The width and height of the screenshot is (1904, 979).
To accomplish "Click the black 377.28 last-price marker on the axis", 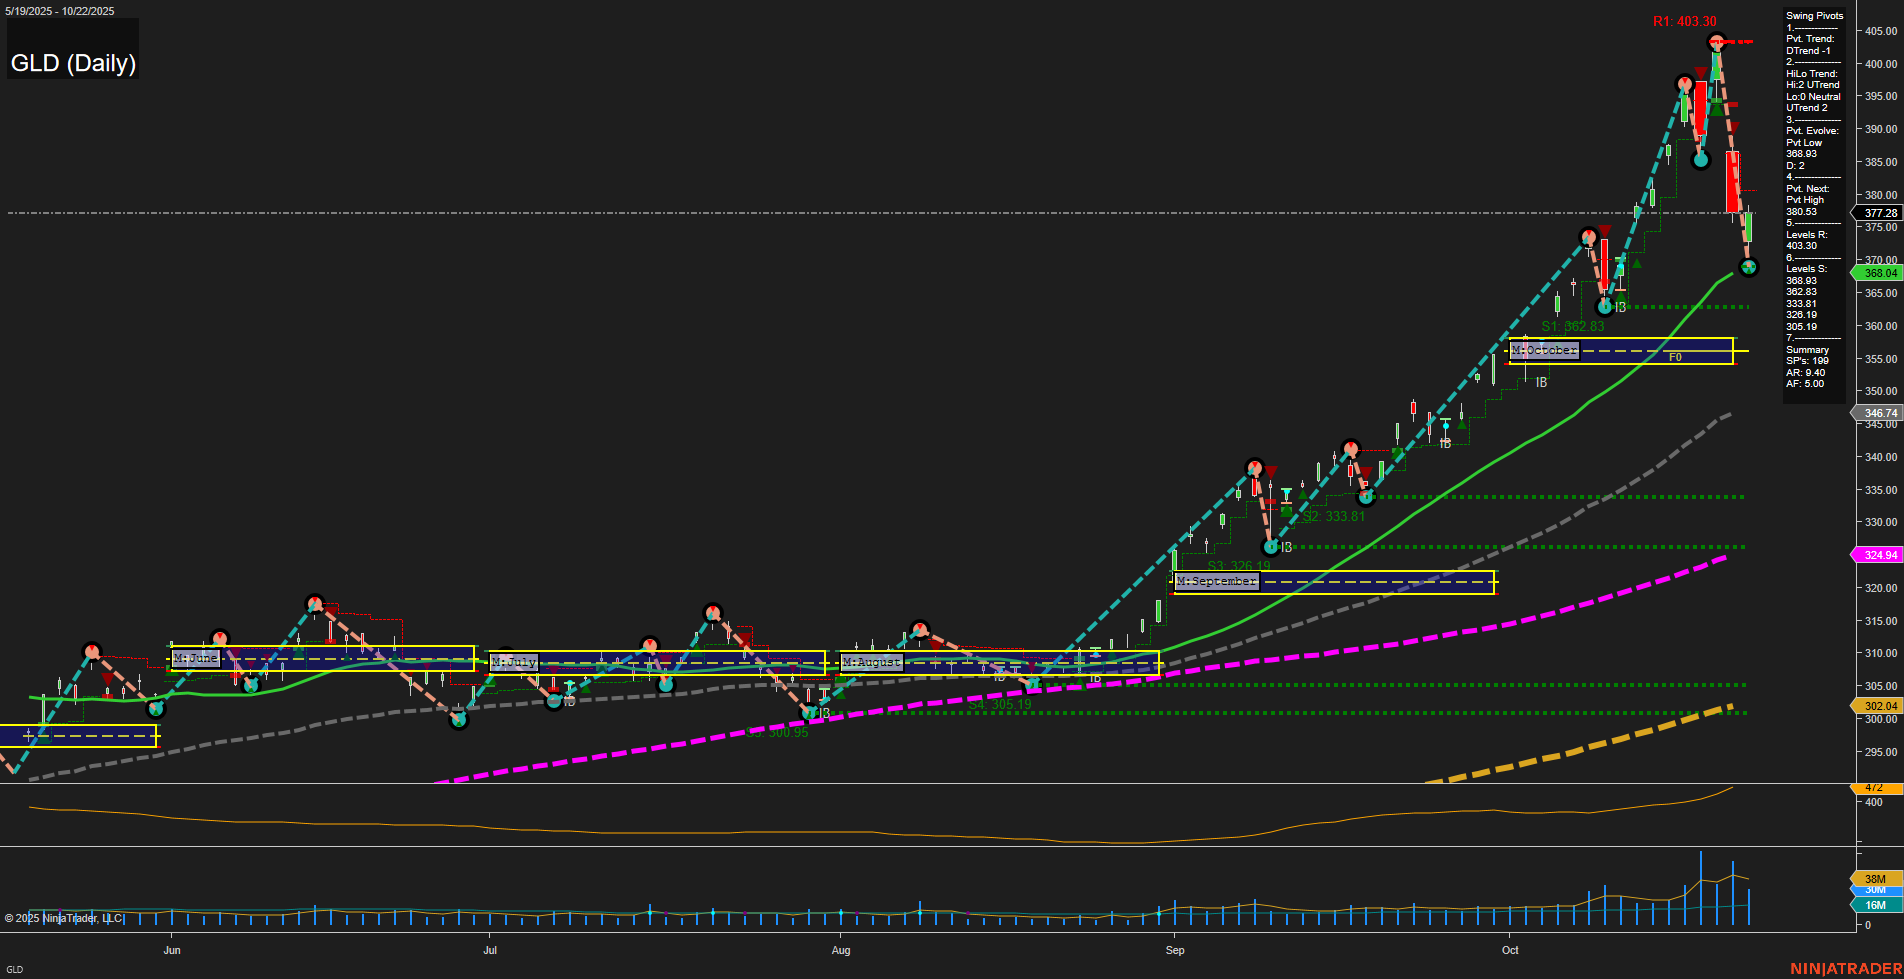I will [x=1878, y=213].
